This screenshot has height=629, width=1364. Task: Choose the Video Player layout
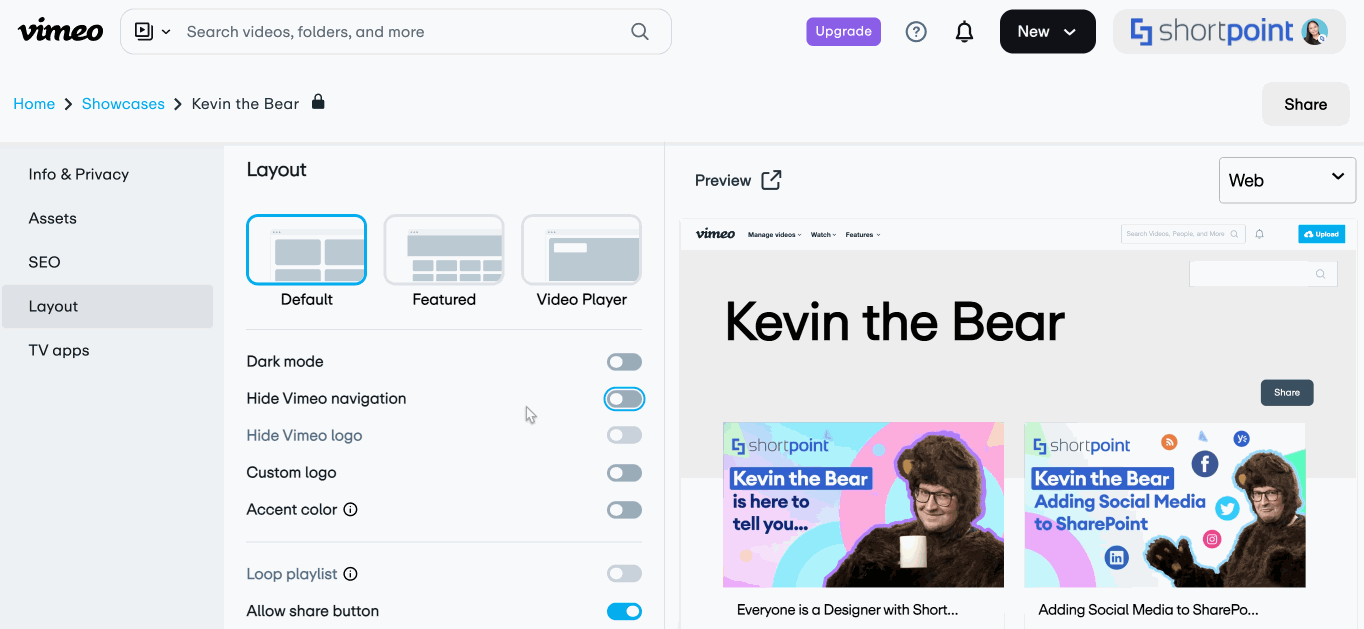(581, 261)
